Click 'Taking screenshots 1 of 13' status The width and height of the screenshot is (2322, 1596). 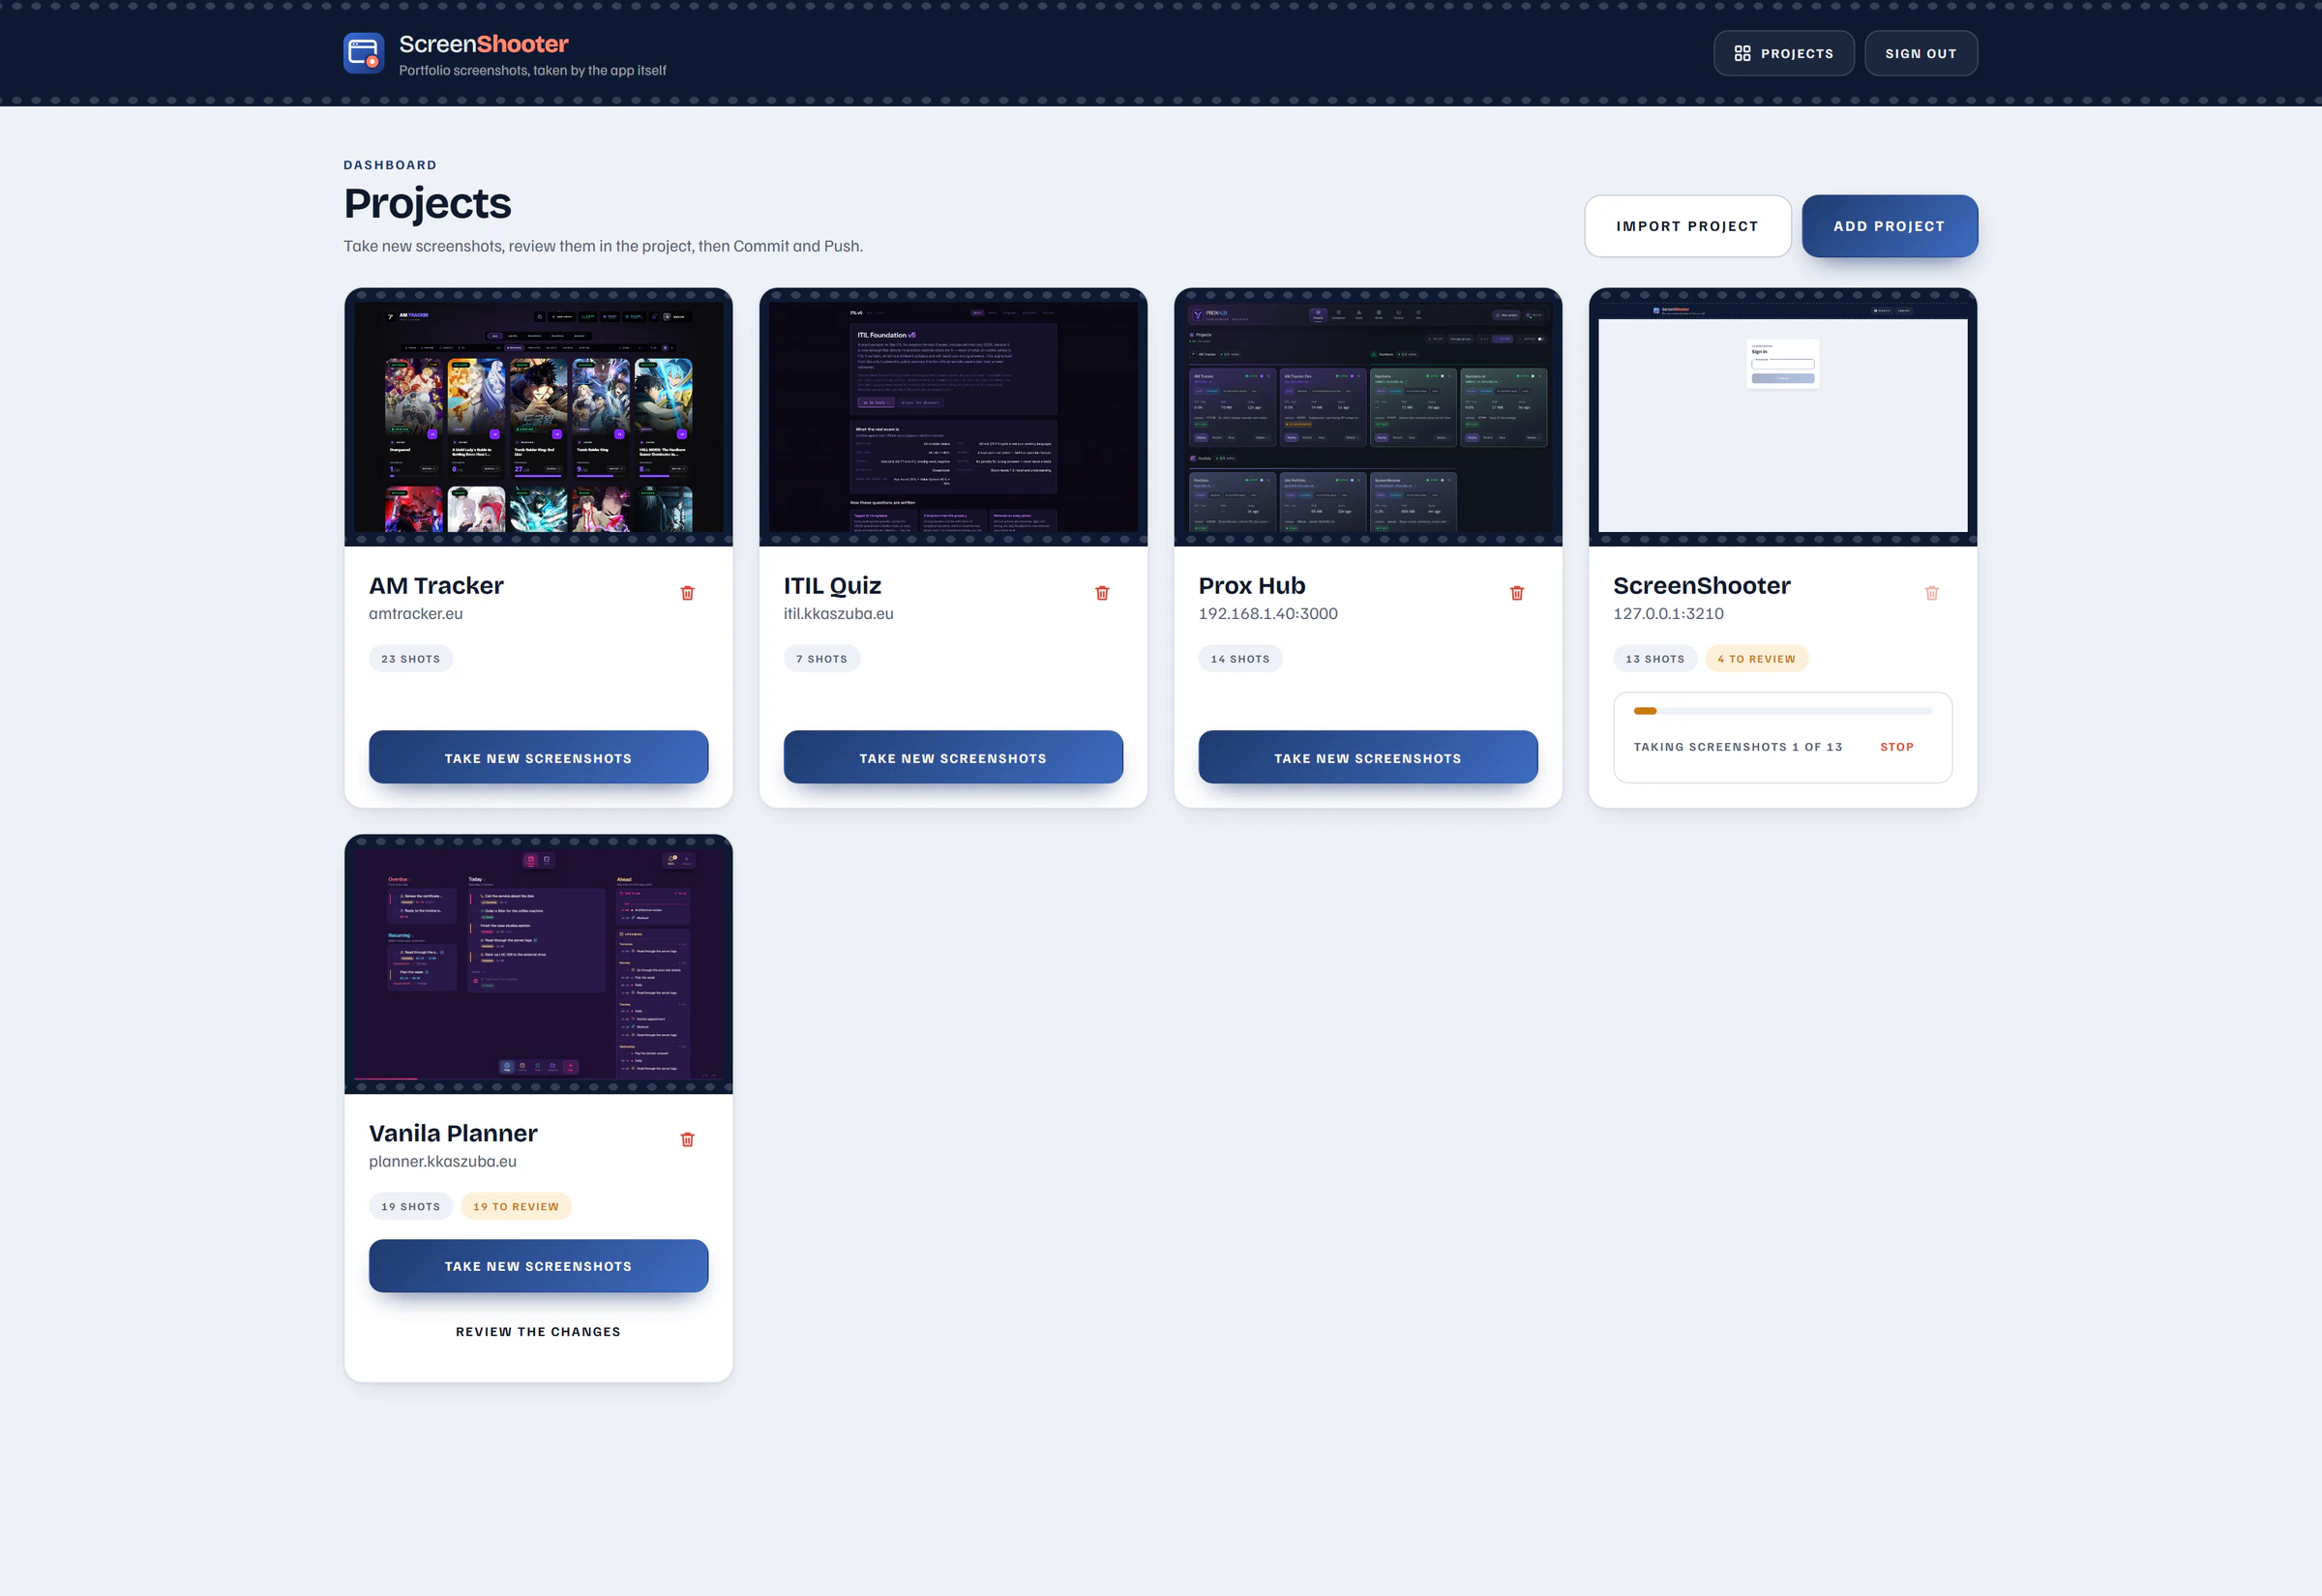click(x=1738, y=747)
